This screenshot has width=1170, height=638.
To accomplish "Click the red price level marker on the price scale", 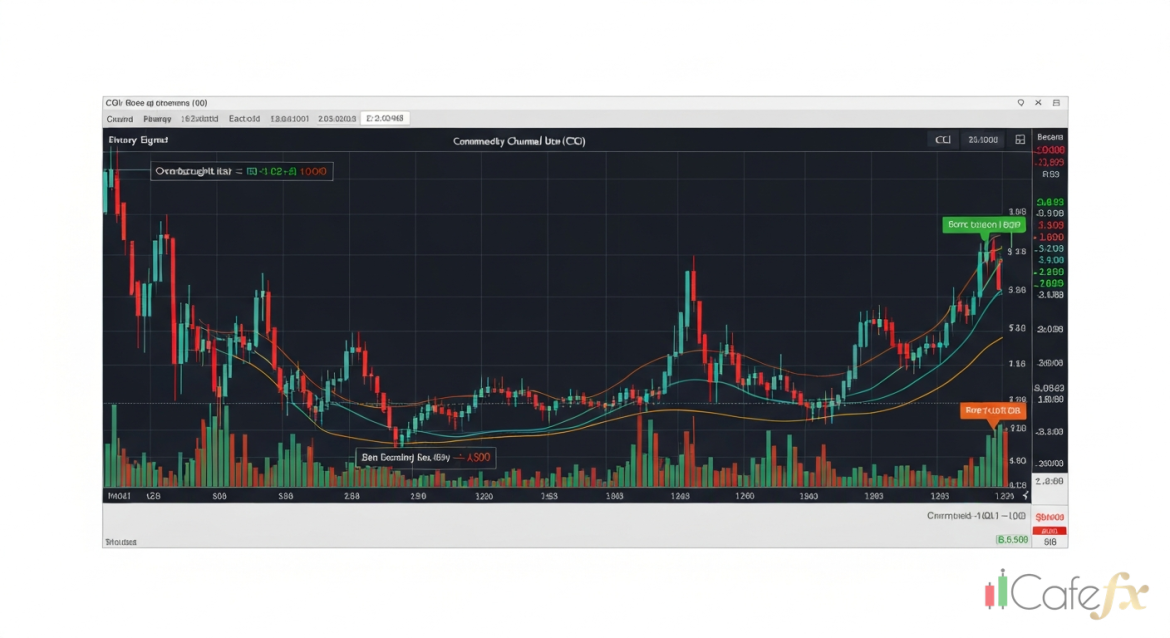I will click(x=1049, y=148).
